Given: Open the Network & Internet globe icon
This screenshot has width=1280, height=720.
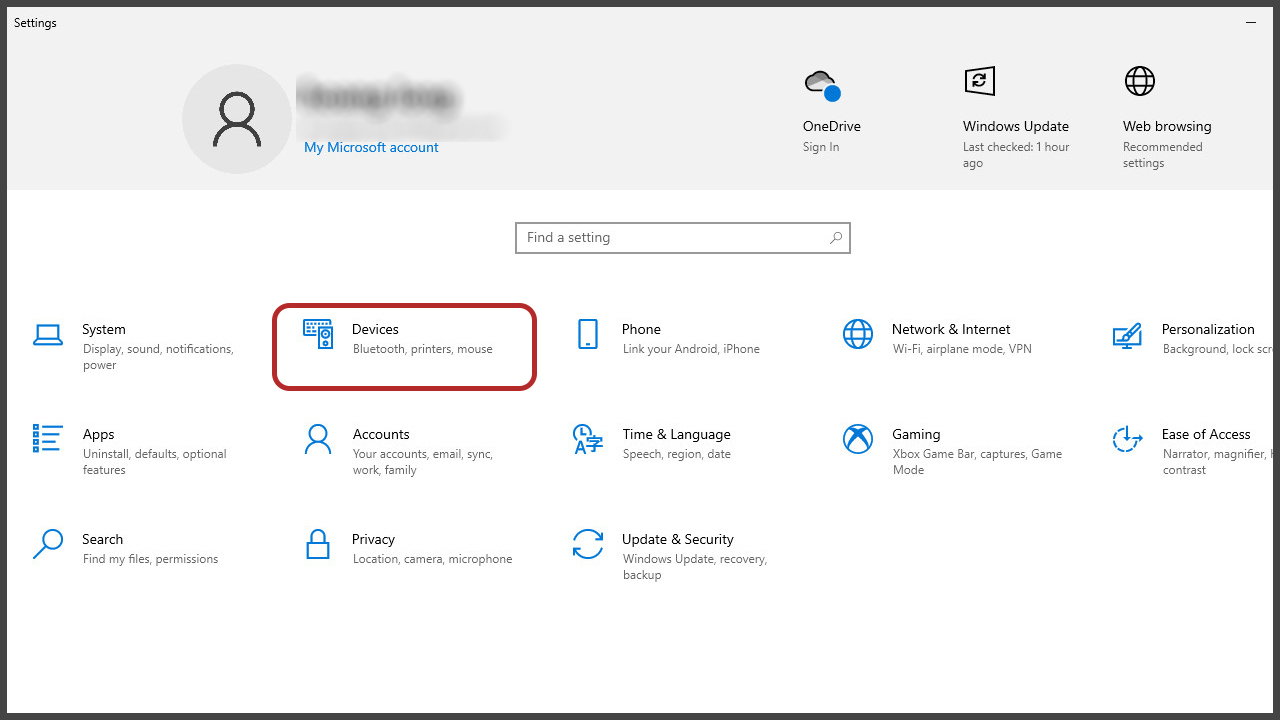Looking at the screenshot, I should pyautogui.click(x=858, y=334).
